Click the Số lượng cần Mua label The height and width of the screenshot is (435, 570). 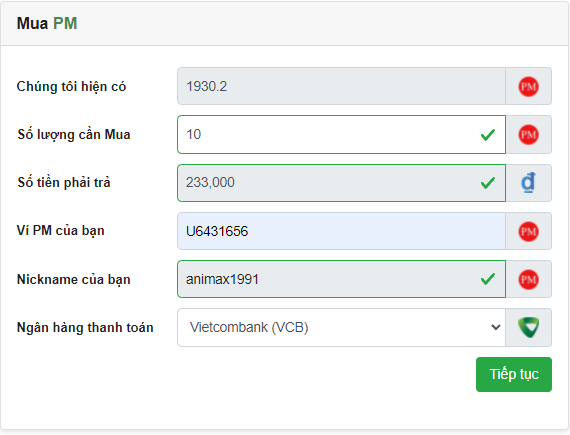[x=74, y=134]
